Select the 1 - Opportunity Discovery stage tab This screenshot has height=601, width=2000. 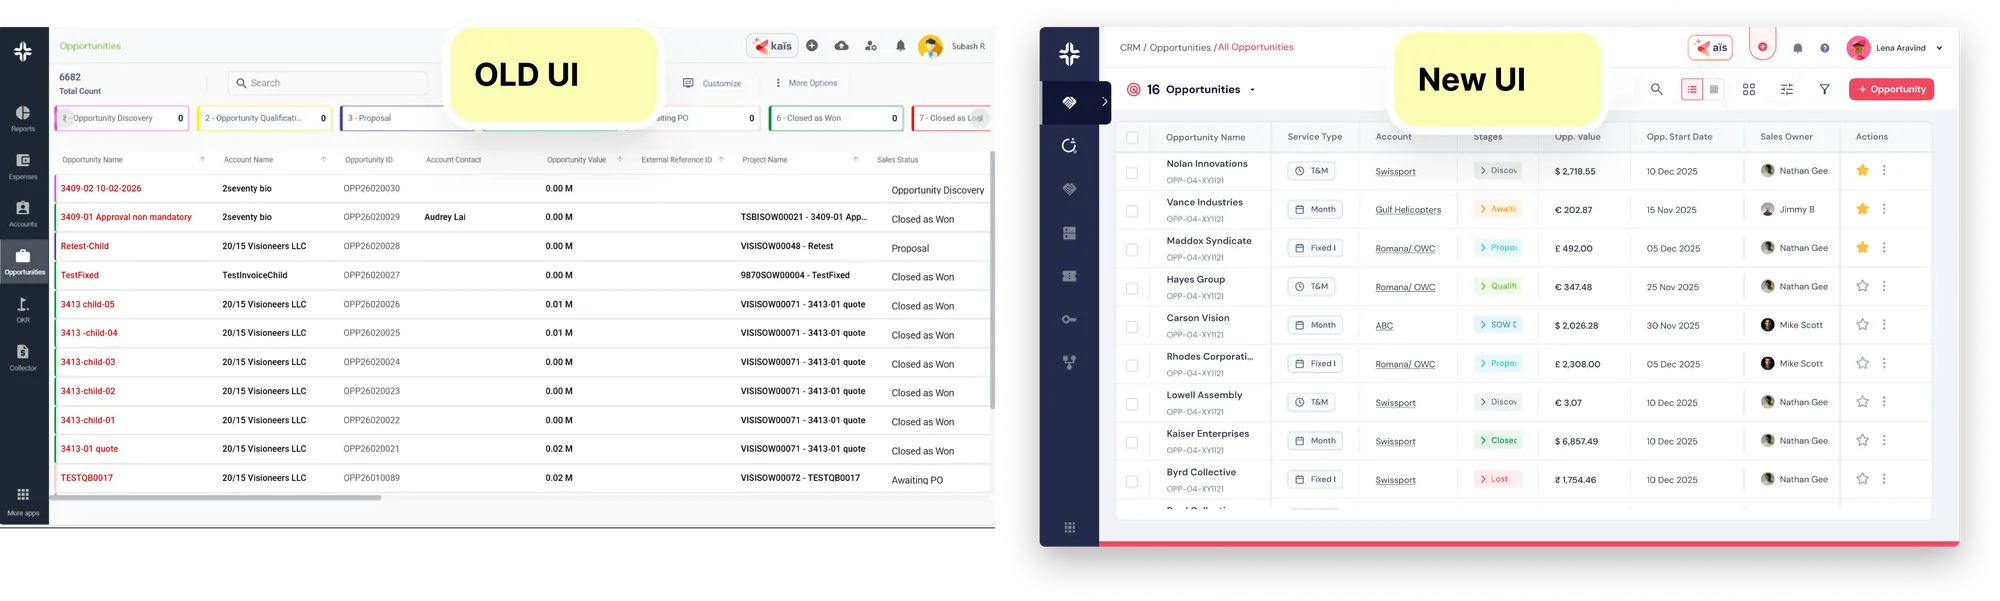coord(121,118)
